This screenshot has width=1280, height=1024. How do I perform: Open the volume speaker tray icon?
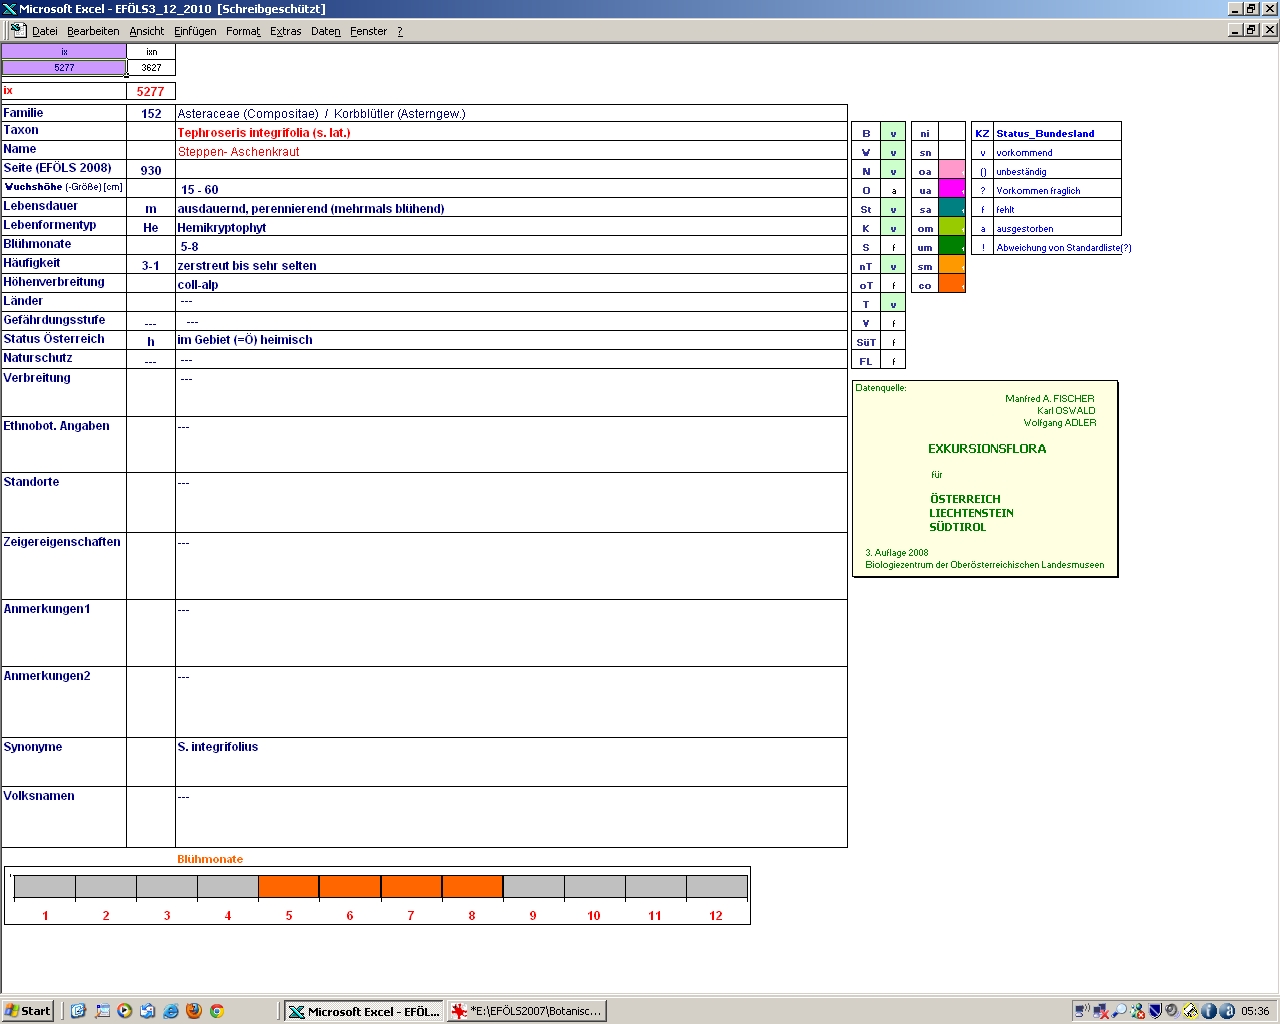(1172, 1011)
